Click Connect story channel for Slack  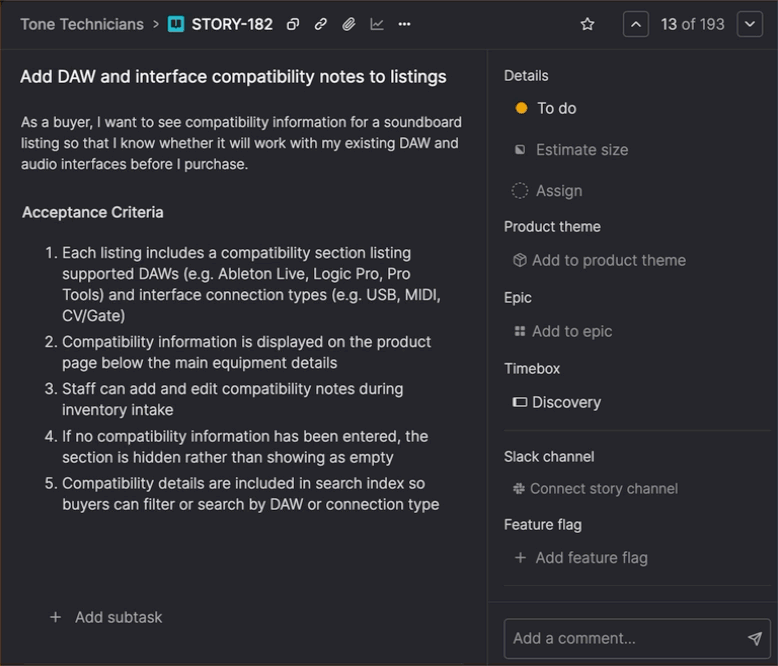595,488
